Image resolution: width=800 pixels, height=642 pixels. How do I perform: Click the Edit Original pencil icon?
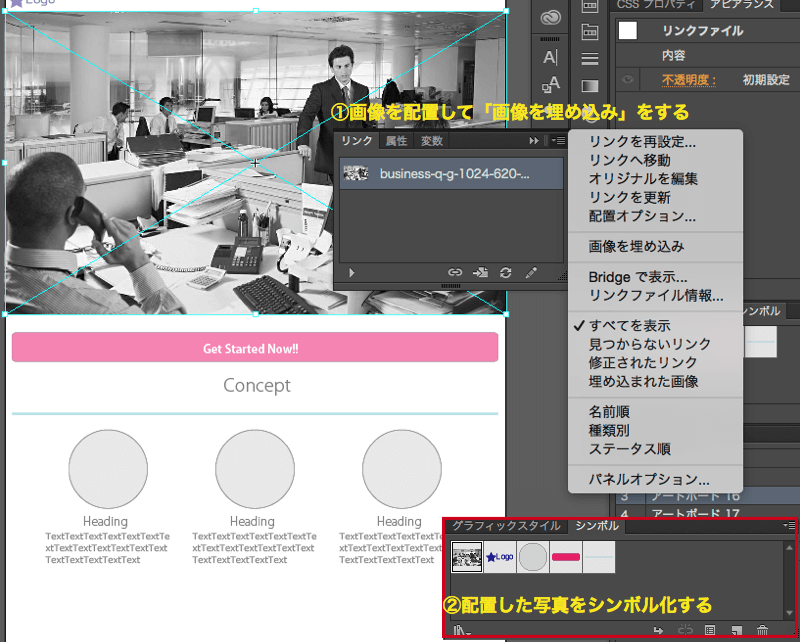[531, 273]
